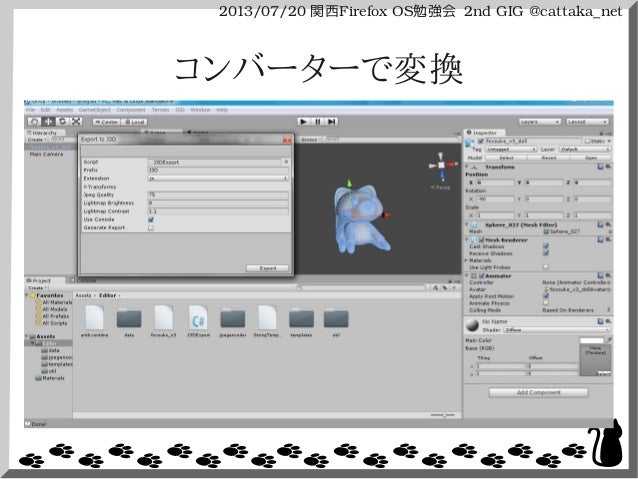Toggle the Local handle button
638x479 pixels.
[134, 122]
